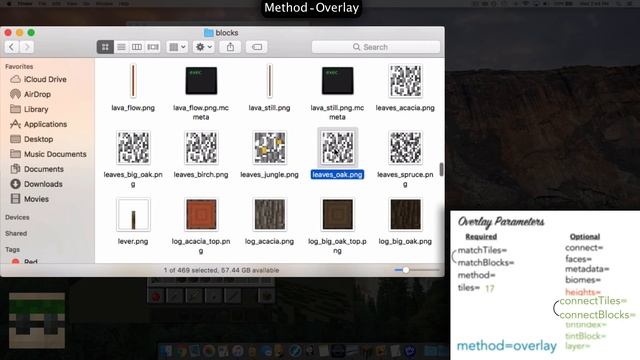Open Documents in the sidebar
640x360 pixels.
[x=44, y=169]
